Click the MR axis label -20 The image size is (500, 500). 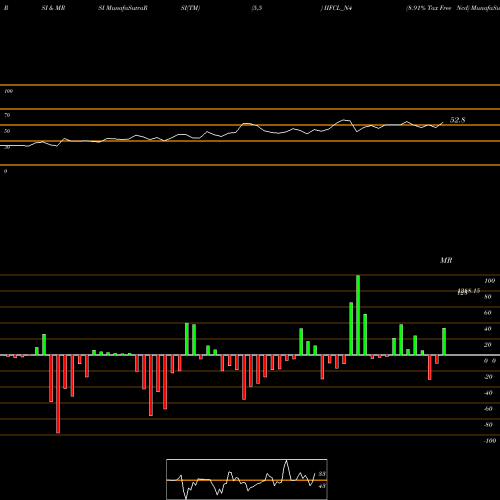[488, 377]
